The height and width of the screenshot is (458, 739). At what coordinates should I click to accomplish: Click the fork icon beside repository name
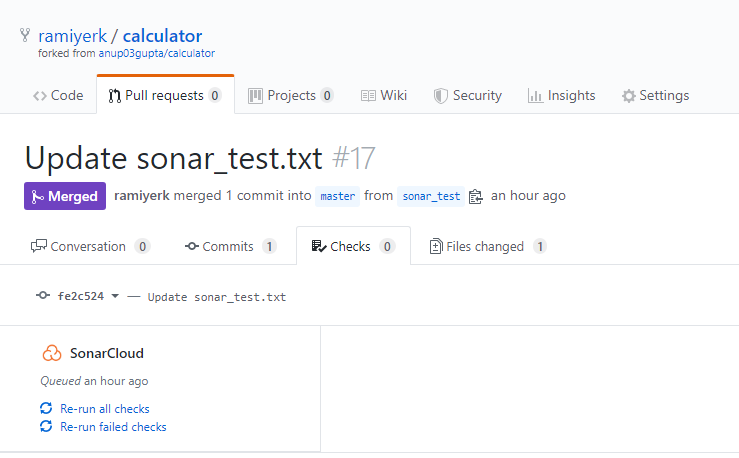pos(25,36)
